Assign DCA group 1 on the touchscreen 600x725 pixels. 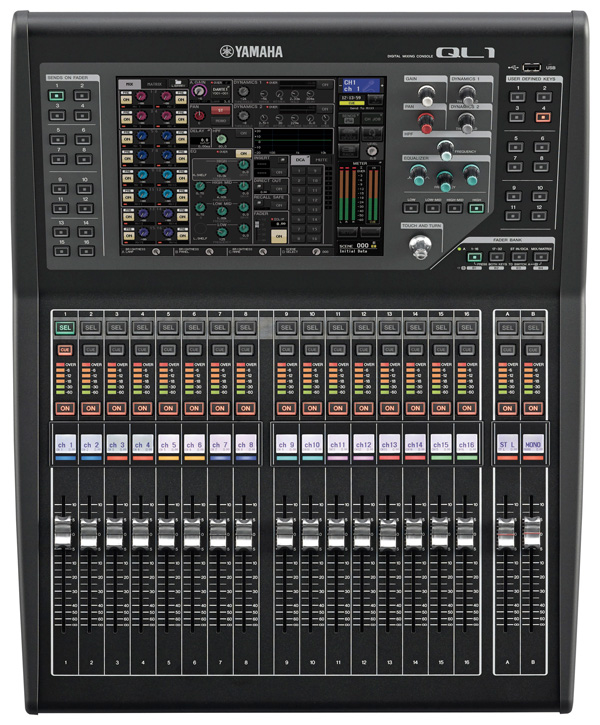coord(299,171)
